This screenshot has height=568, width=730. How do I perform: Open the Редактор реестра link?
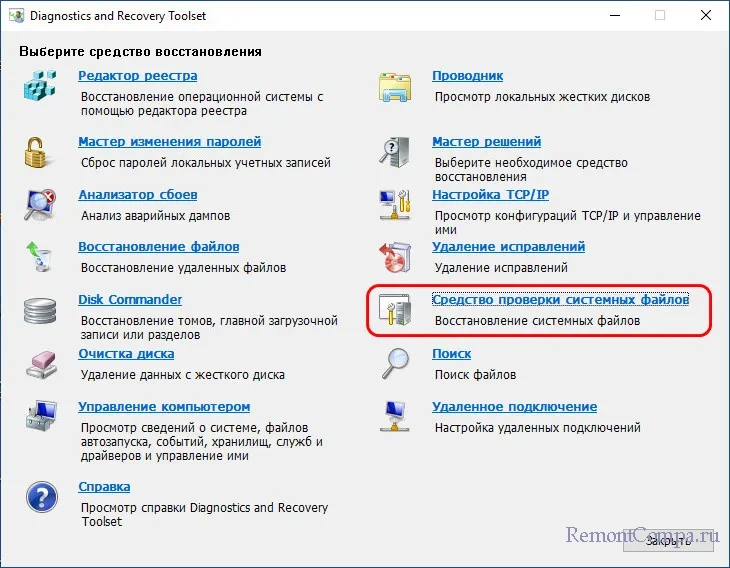click(137, 75)
